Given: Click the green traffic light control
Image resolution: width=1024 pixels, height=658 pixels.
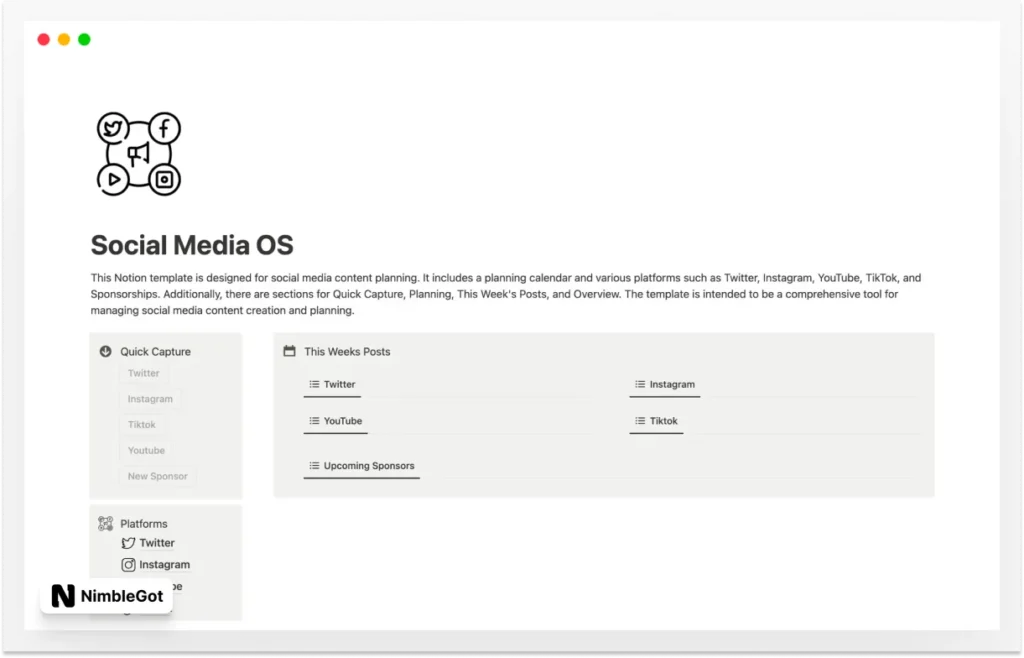Looking at the screenshot, I should point(84,39).
